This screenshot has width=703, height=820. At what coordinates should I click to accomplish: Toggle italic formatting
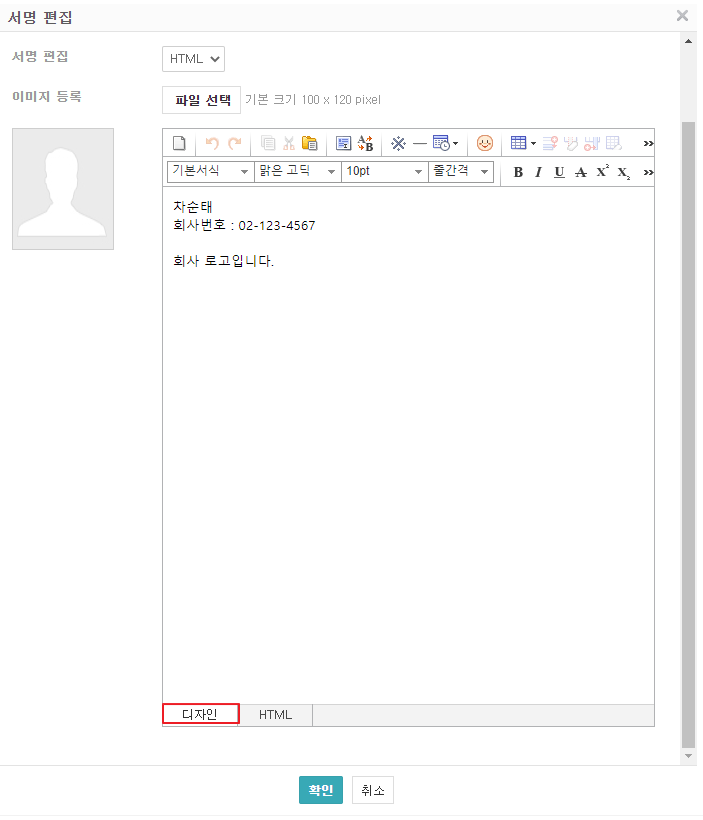538,172
